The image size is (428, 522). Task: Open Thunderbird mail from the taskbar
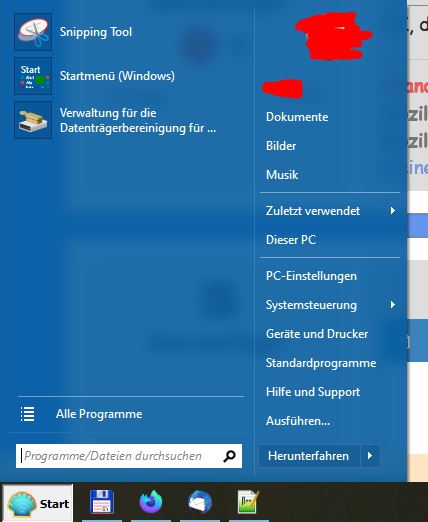tap(200, 502)
